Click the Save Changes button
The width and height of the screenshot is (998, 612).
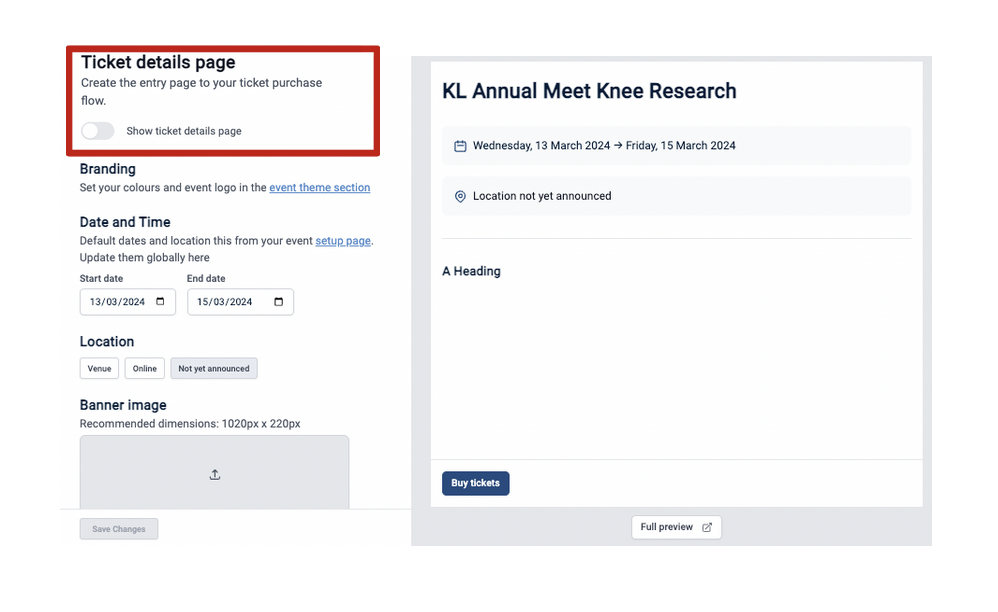pyautogui.click(x=118, y=528)
